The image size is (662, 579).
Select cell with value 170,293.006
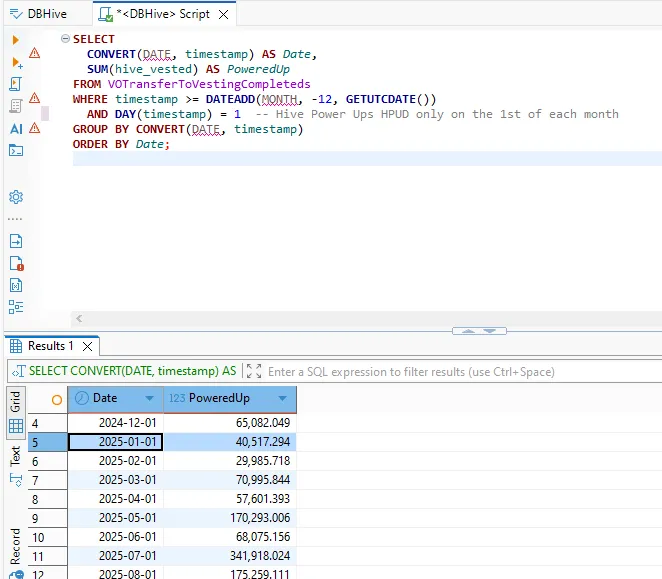click(230, 518)
